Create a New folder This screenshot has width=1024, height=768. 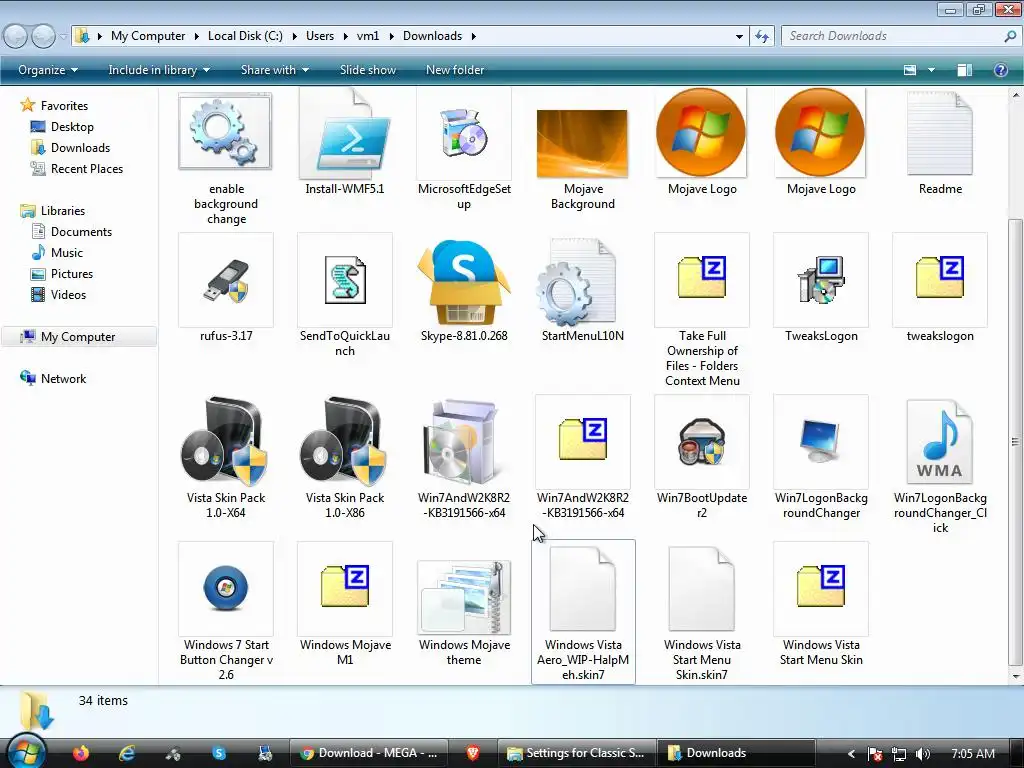click(455, 70)
